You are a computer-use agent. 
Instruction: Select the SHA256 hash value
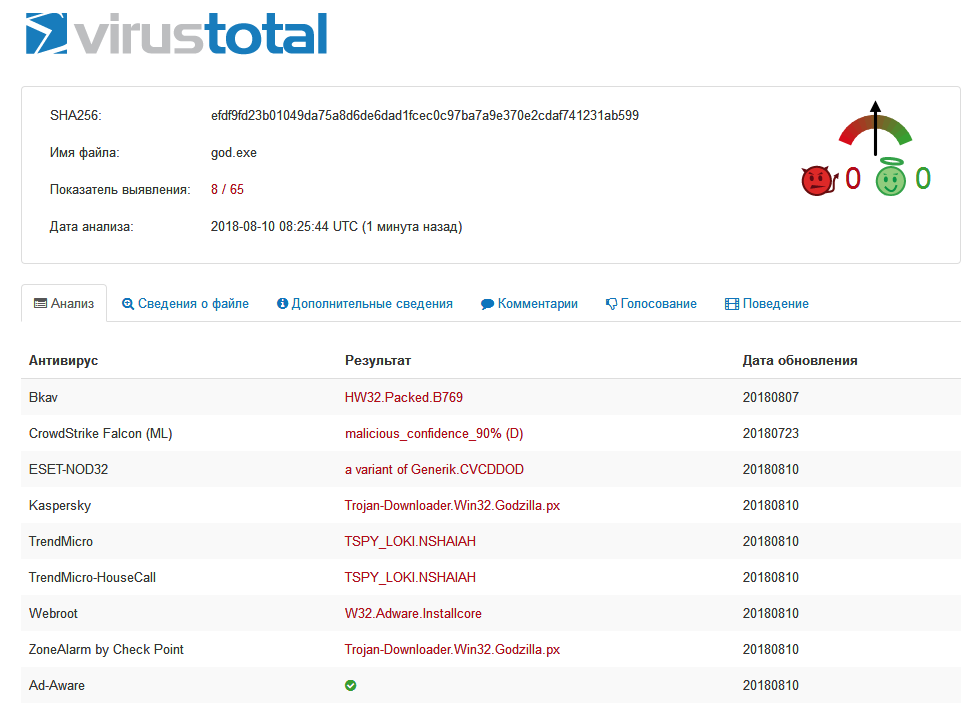coord(425,116)
